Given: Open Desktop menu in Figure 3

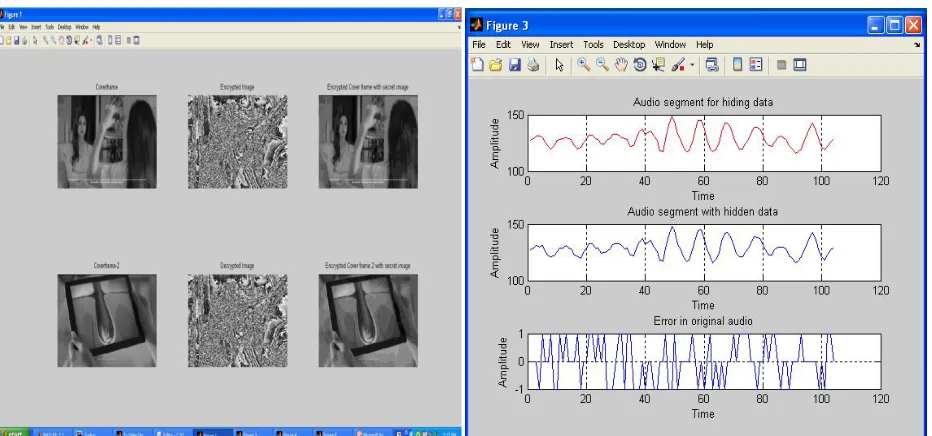Looking at the screenshot, I should point(629,45).
